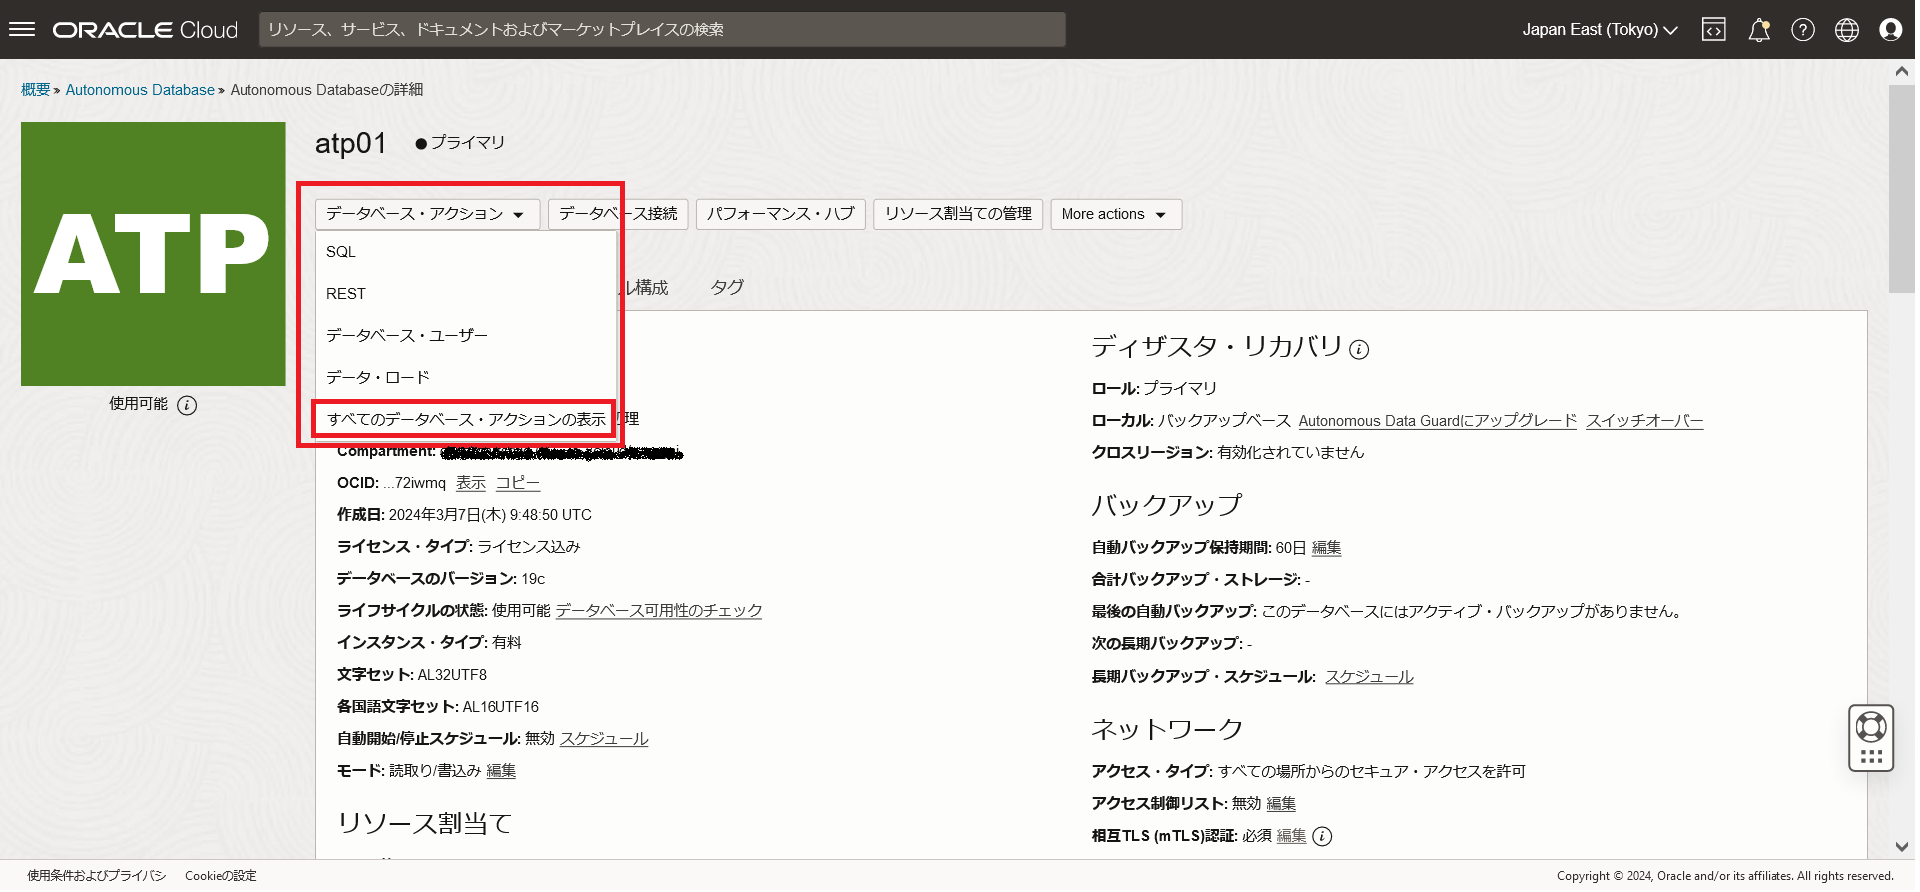Viewport: 1920px width, 892px height.
Task: Click the プライマリ status label
Action: click(x=468, y=143)
